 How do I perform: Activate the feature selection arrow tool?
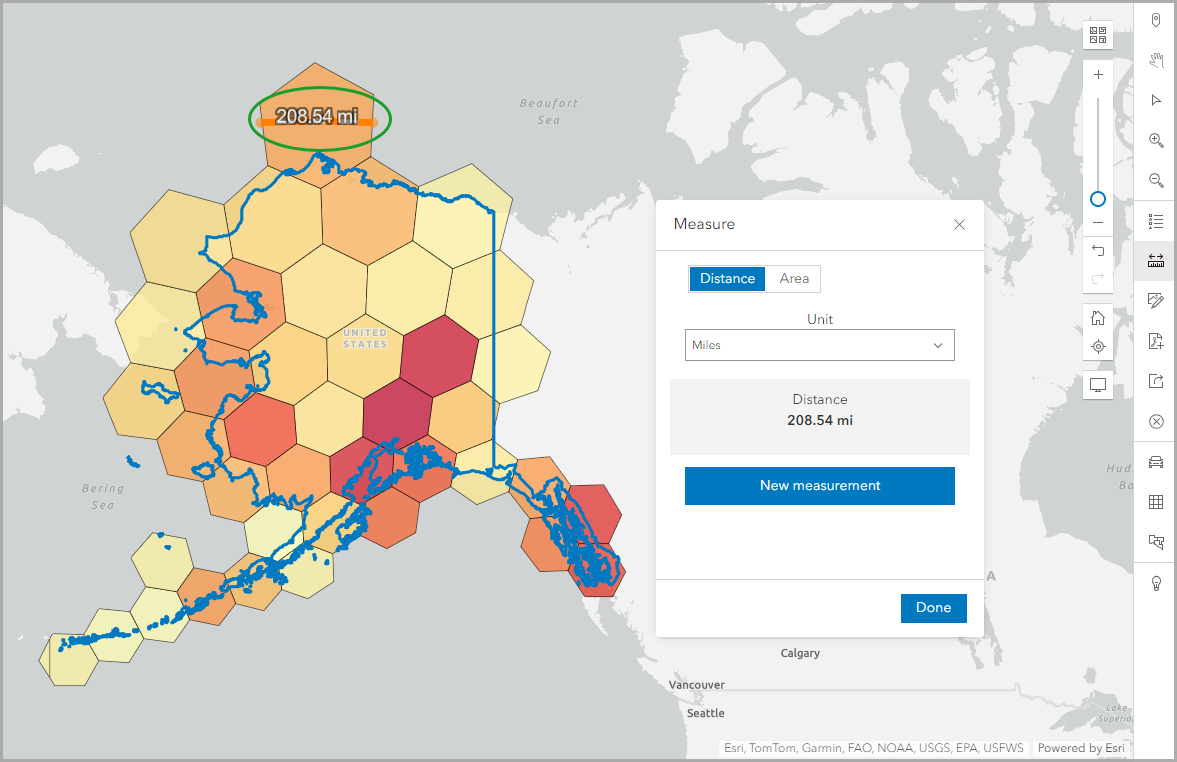tap(1156, 100)
